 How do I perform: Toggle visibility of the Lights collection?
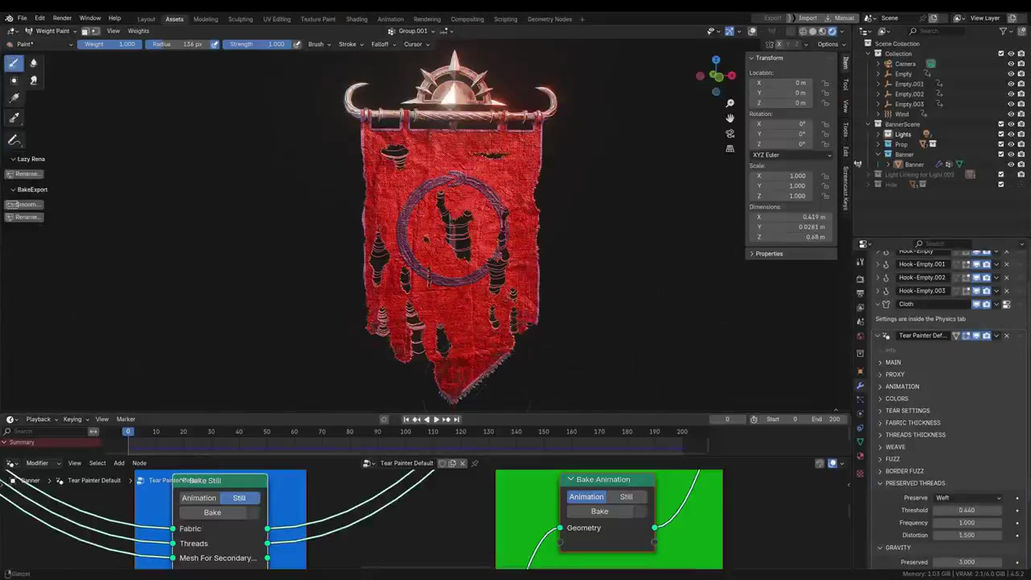point(1011,134)
